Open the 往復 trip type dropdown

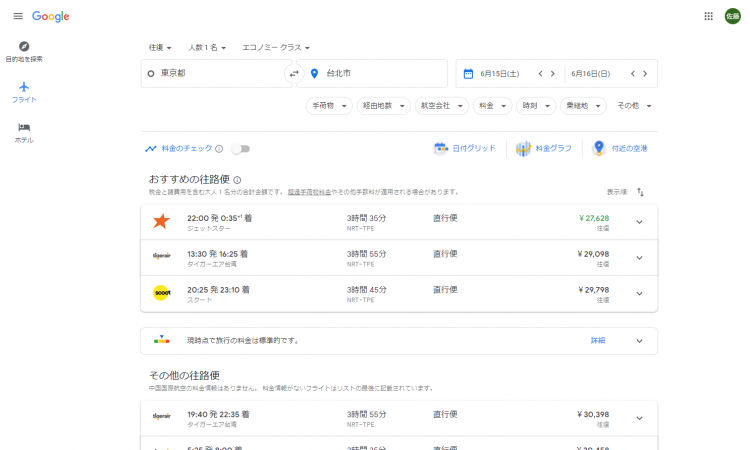click(160, 47)
